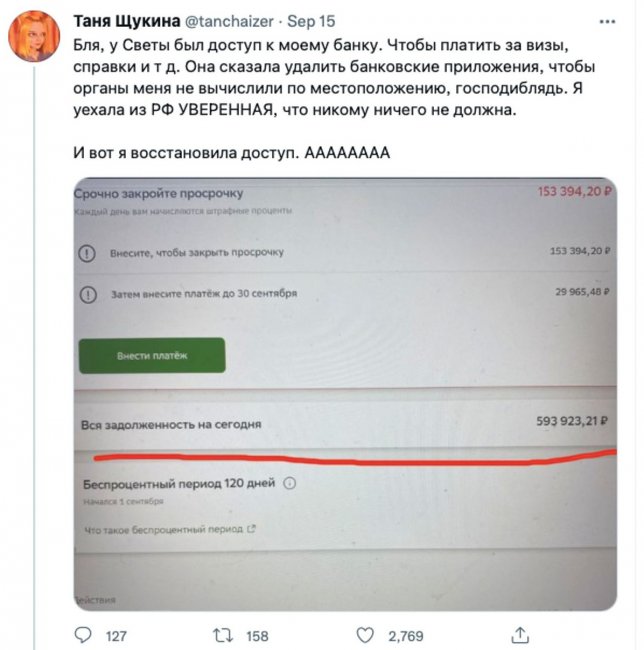The width and height of the screenshot is (644, 650).
Task: Like the tweet with heart icon
Action: pos(365,635)
